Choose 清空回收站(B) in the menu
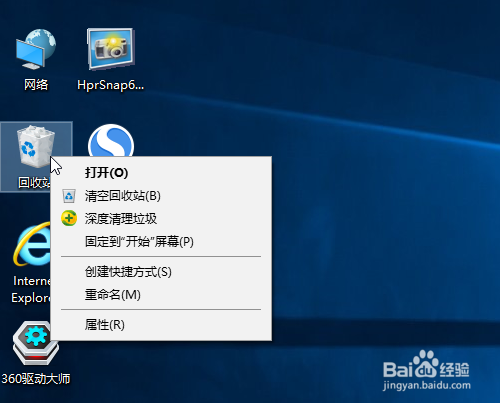Viewport: 500px width, 403px height. click(161, 196)
